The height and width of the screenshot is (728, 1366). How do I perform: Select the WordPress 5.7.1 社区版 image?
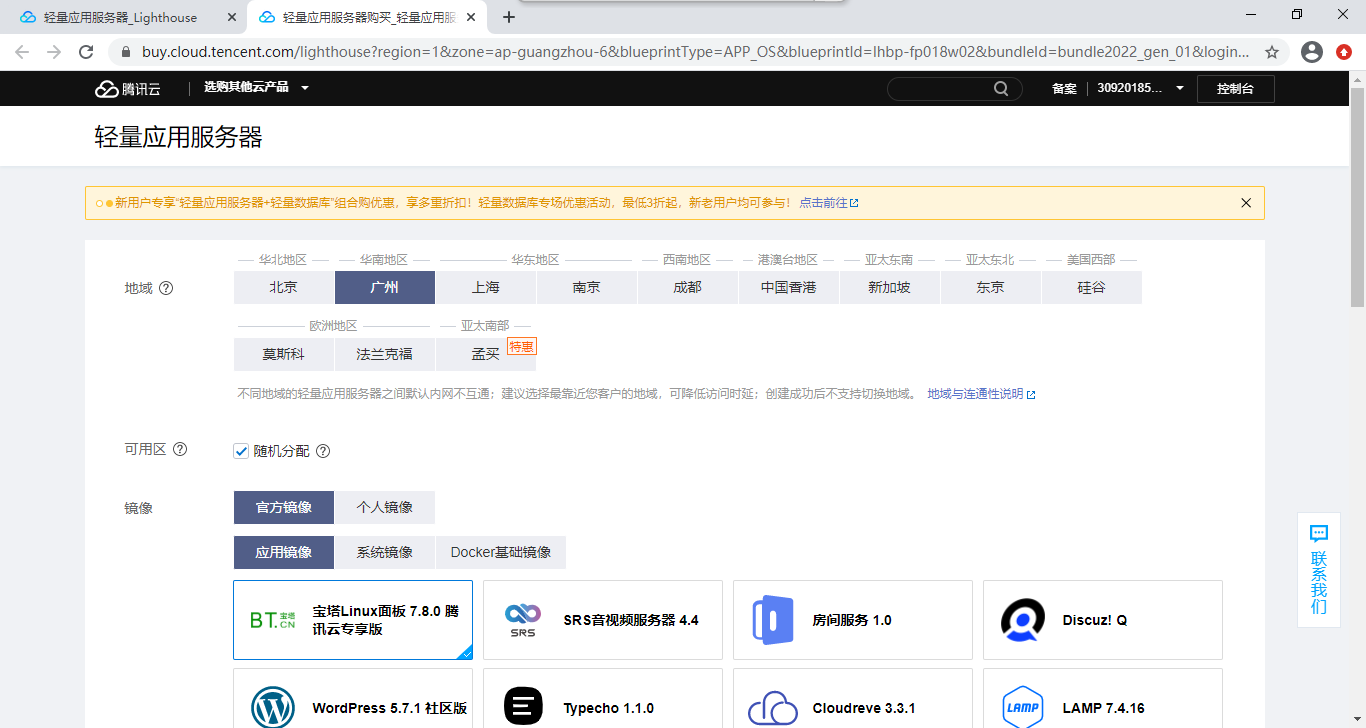pyautogui.click(x=352, y=706)
